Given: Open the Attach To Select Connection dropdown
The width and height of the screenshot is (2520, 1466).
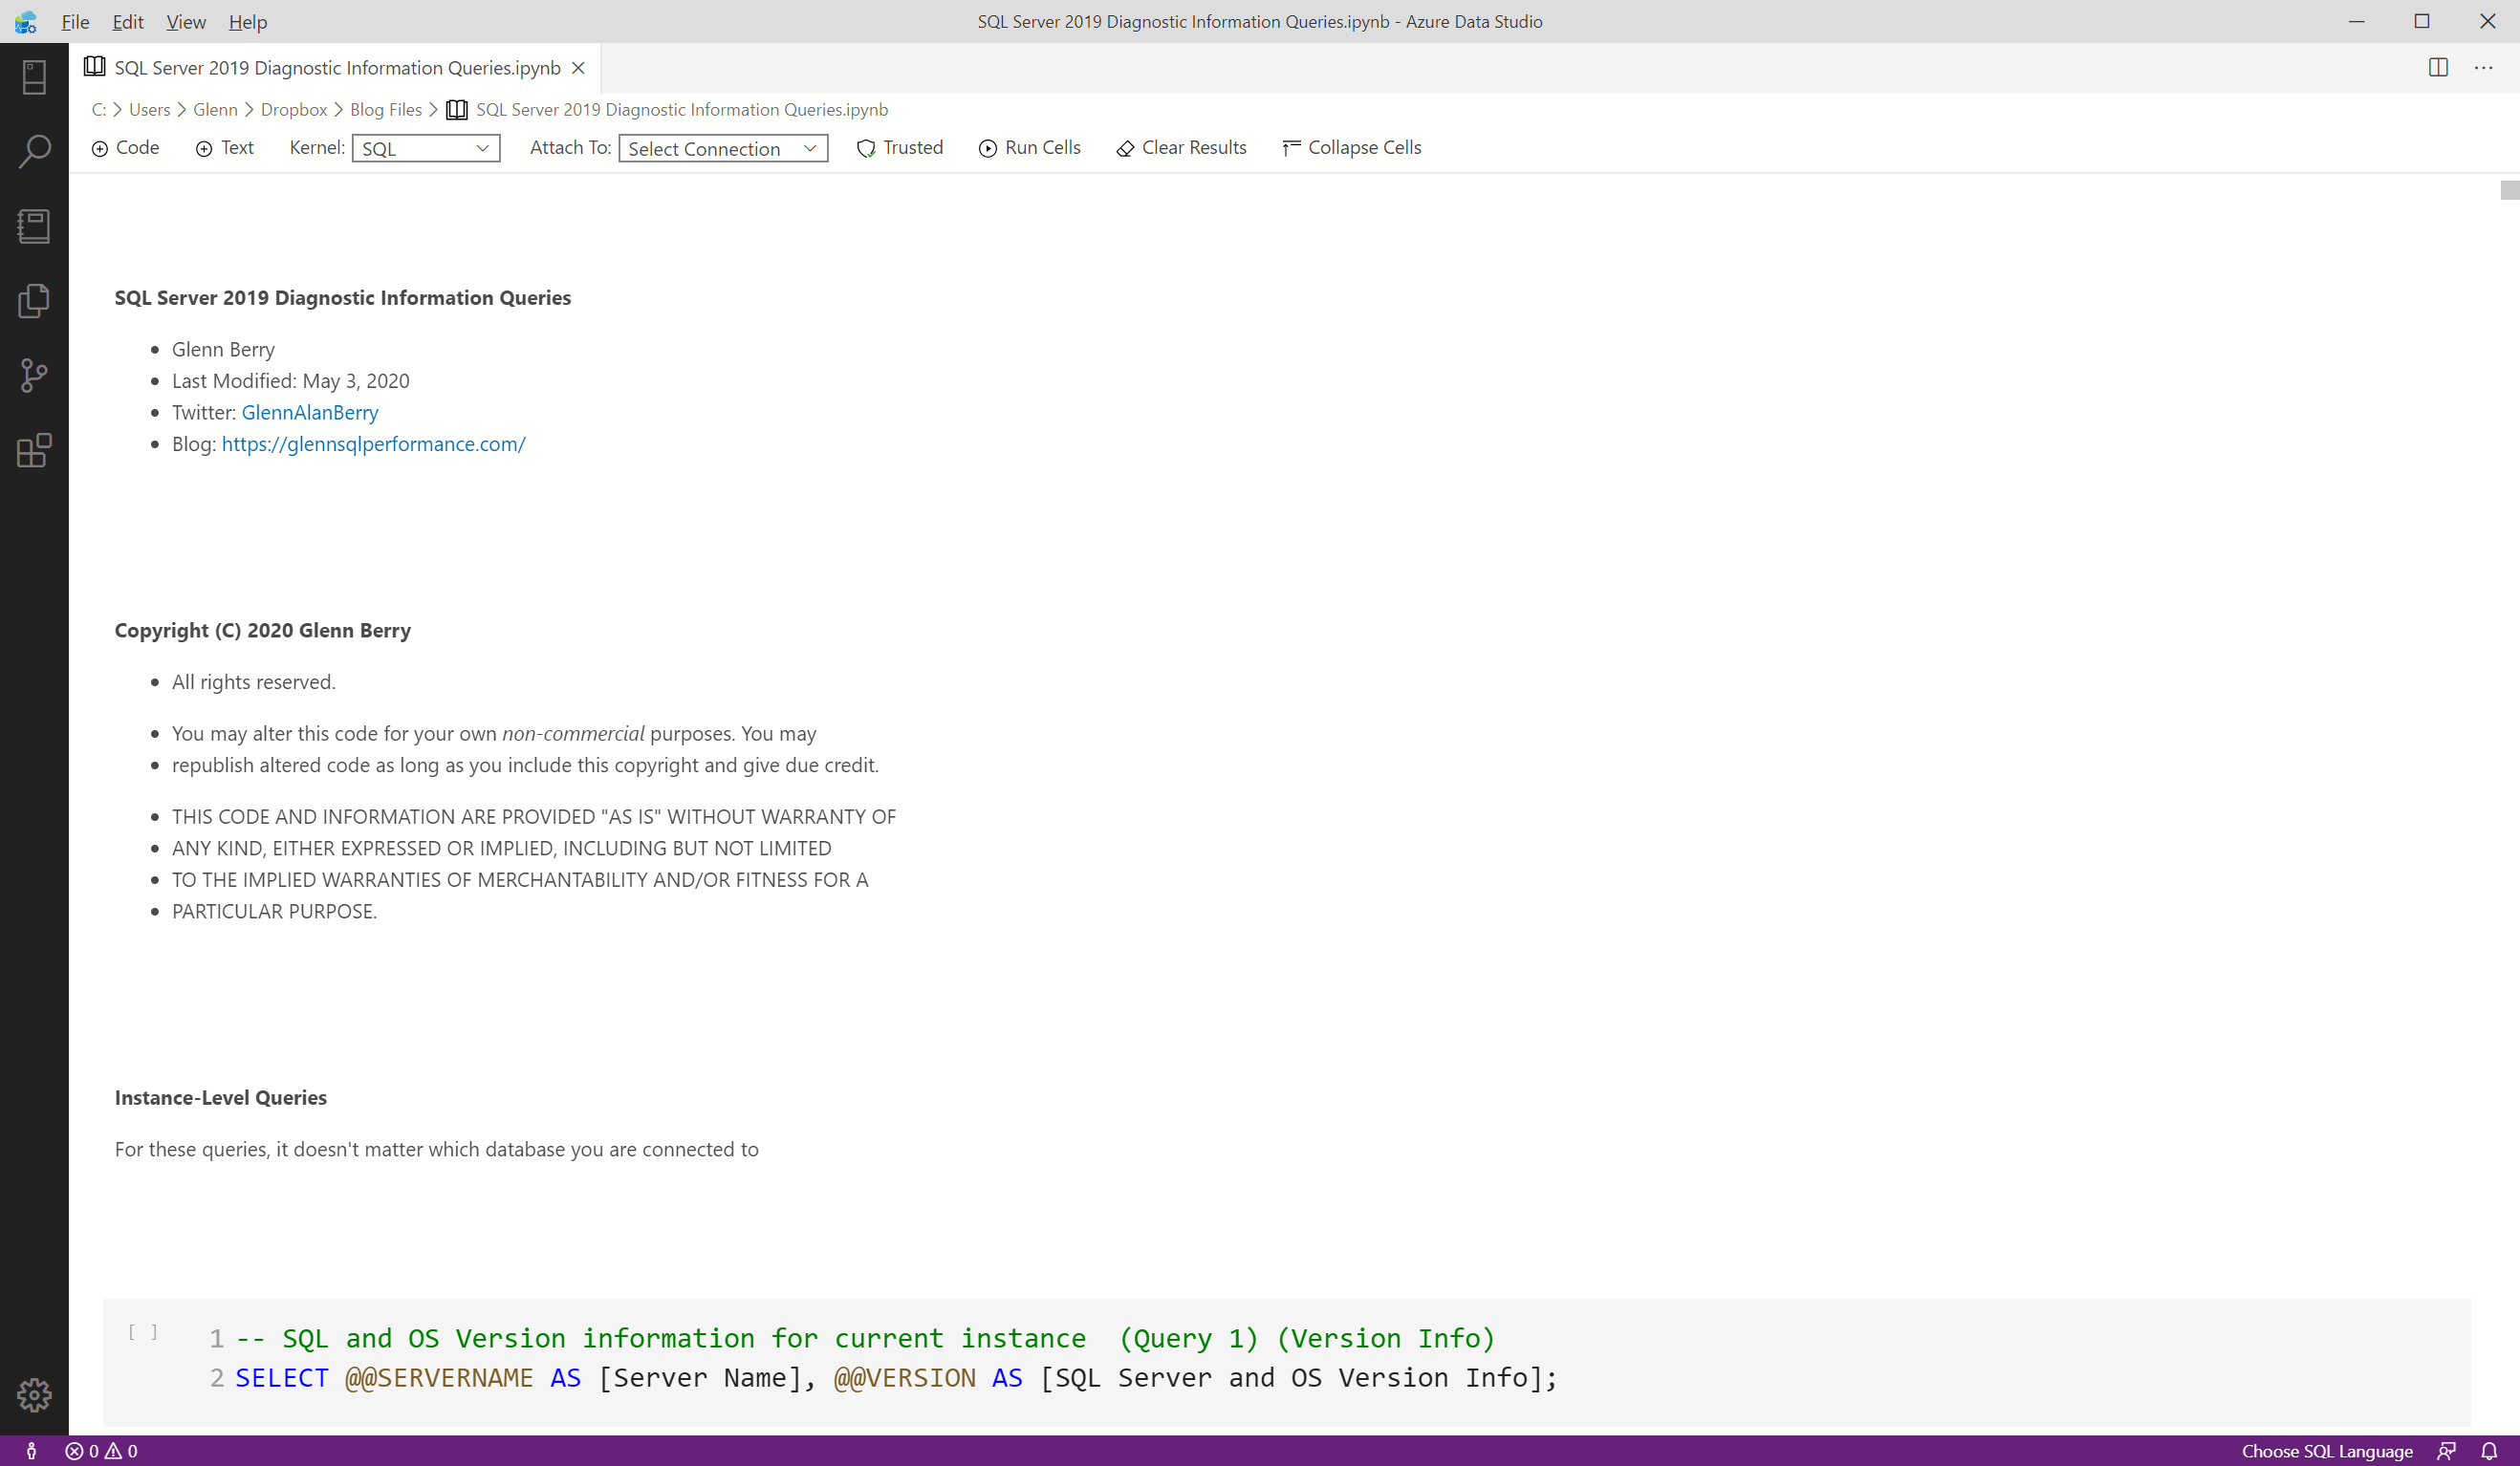Looking at the screenshot, I should (x=723, y=148).
